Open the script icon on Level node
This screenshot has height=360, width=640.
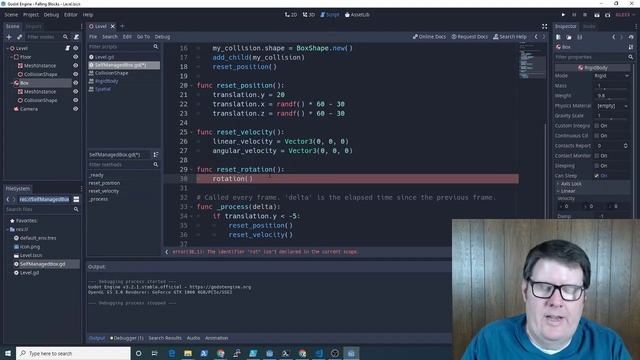68,48
